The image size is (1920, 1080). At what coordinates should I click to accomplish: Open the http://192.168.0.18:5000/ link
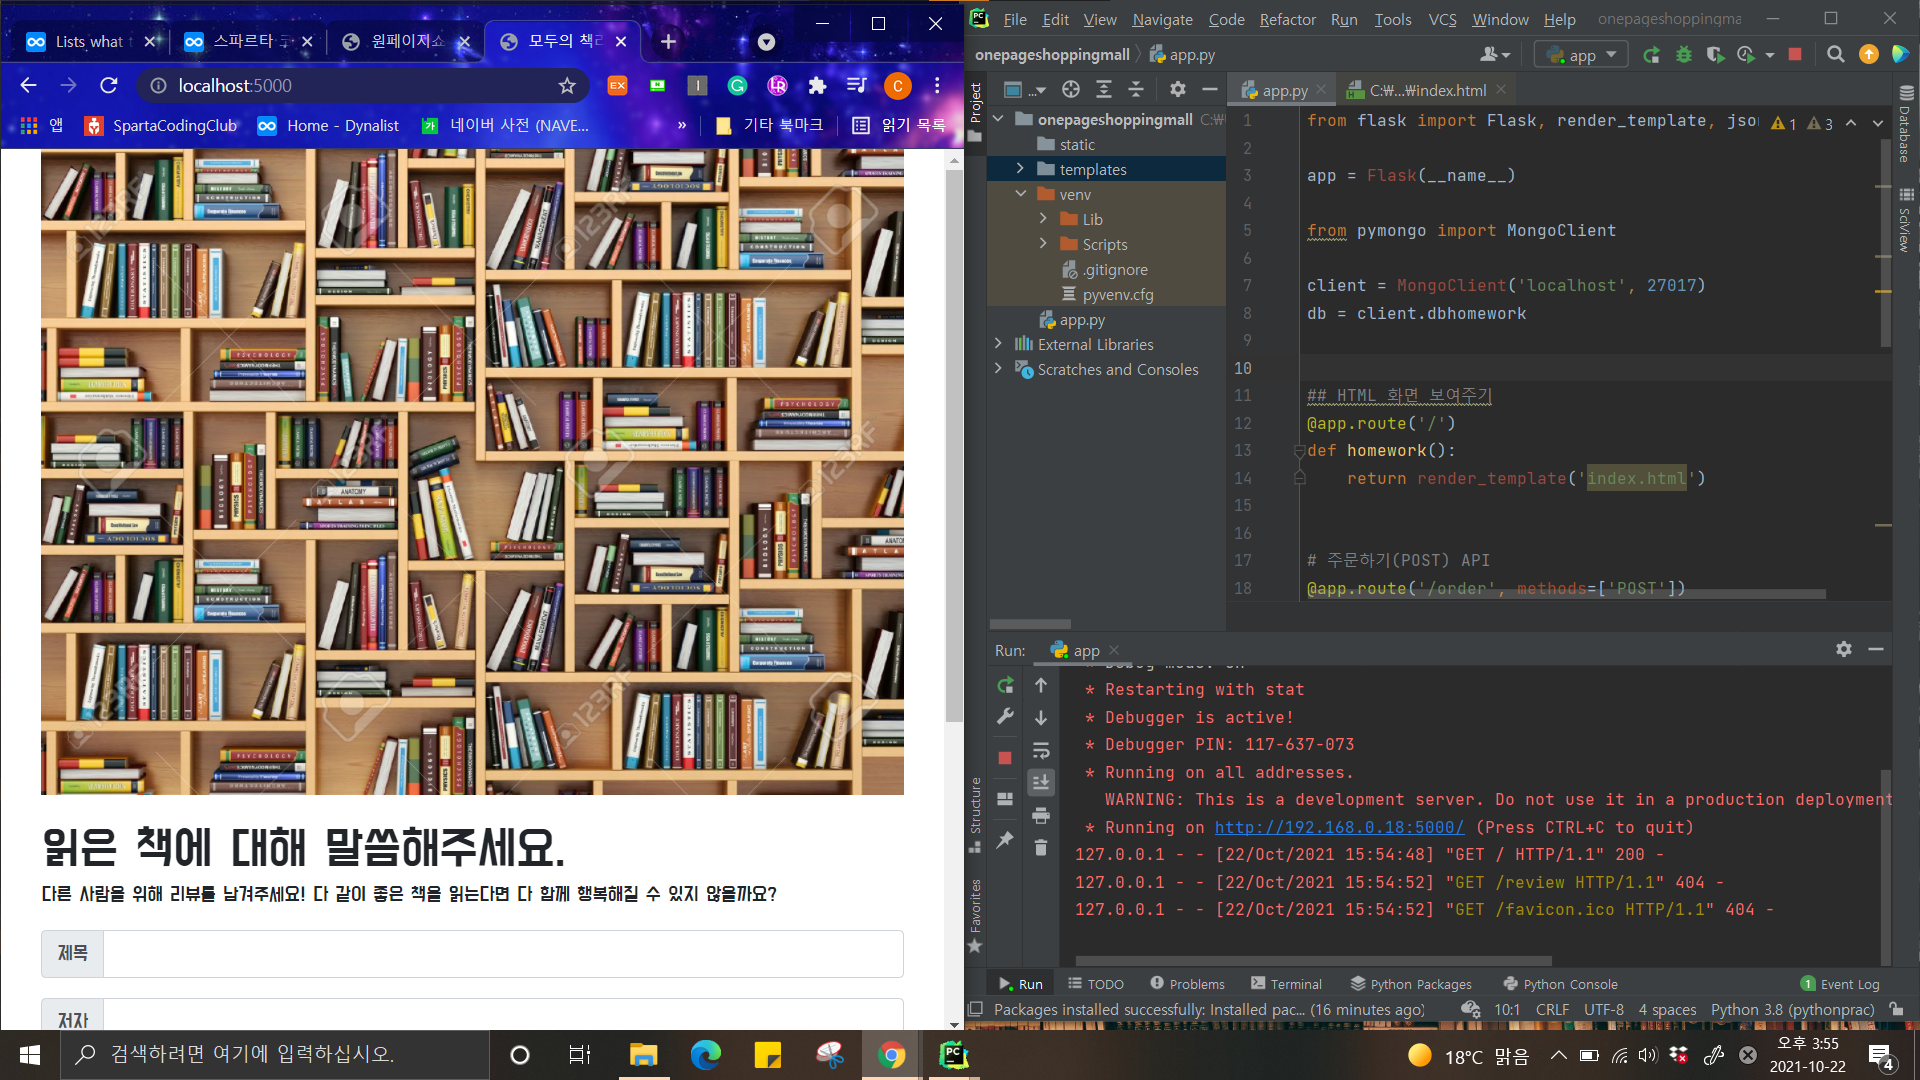pyautogui.click(x=1339, y=827)
